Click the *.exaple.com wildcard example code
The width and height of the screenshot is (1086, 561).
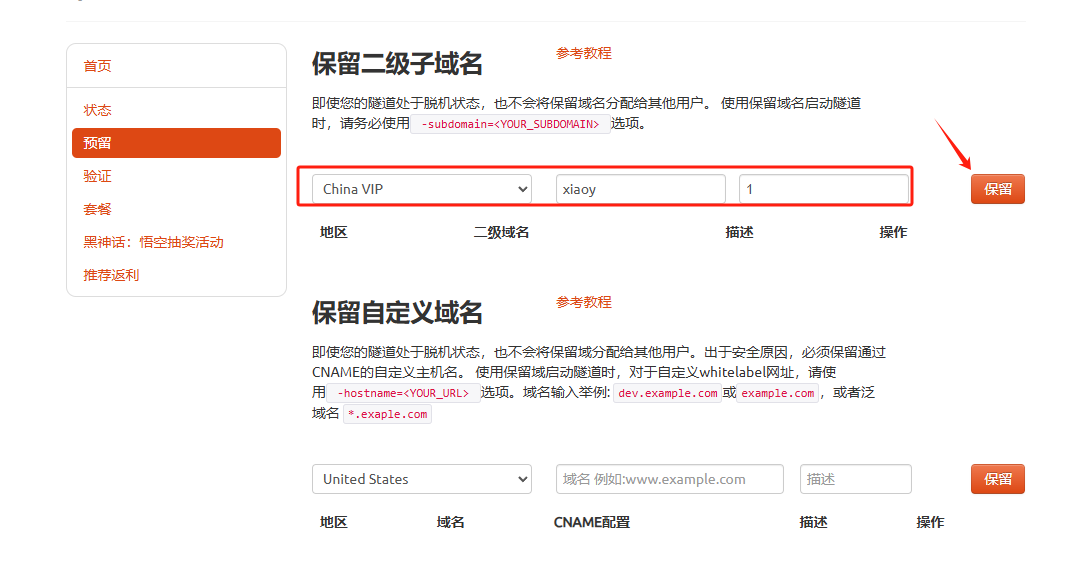pos(387,414)
